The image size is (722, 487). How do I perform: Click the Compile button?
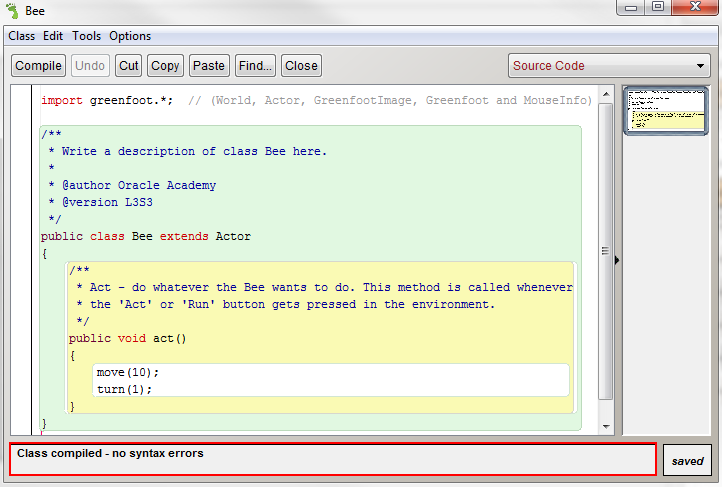[x=38, y=66]
